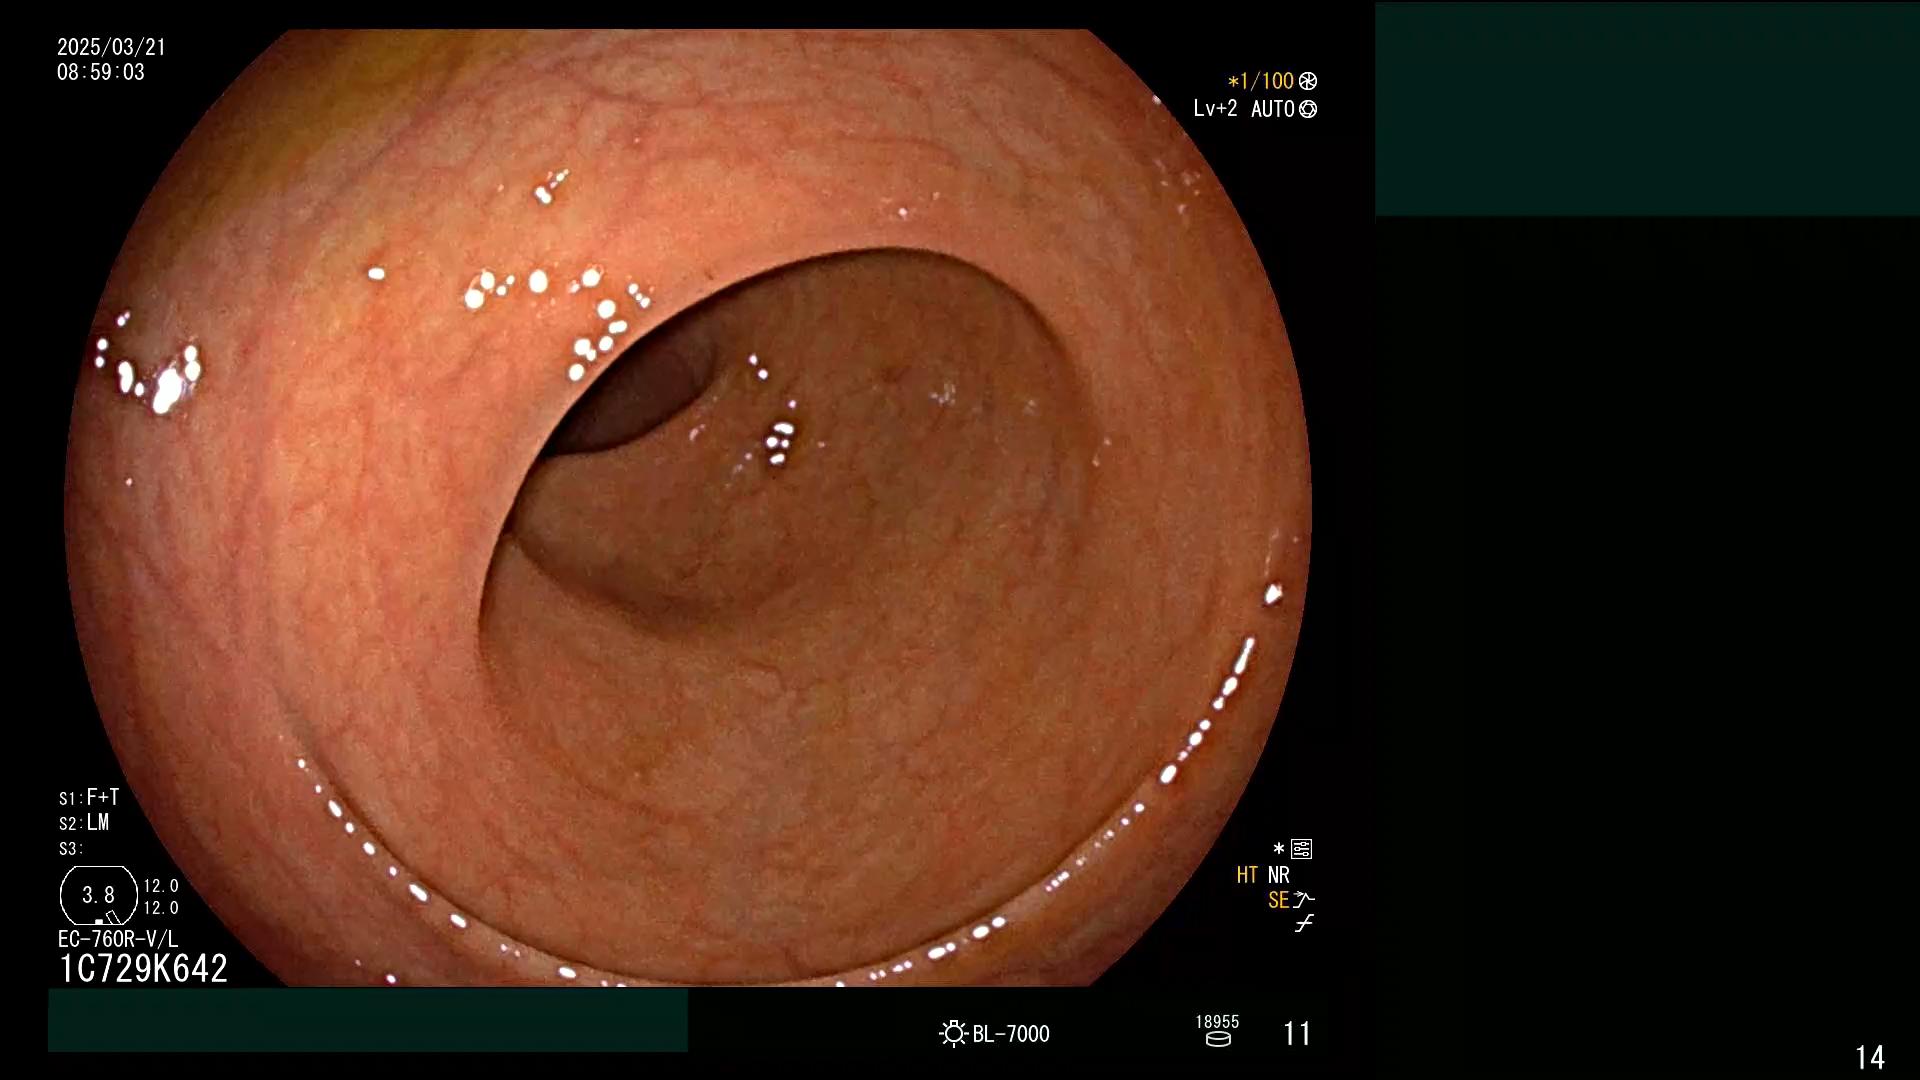Image resolution: width=1920 pixels, height=1080 pixels.
Task: Click the EC-760R-V/L scope model text
Action: tap(118, 939)
